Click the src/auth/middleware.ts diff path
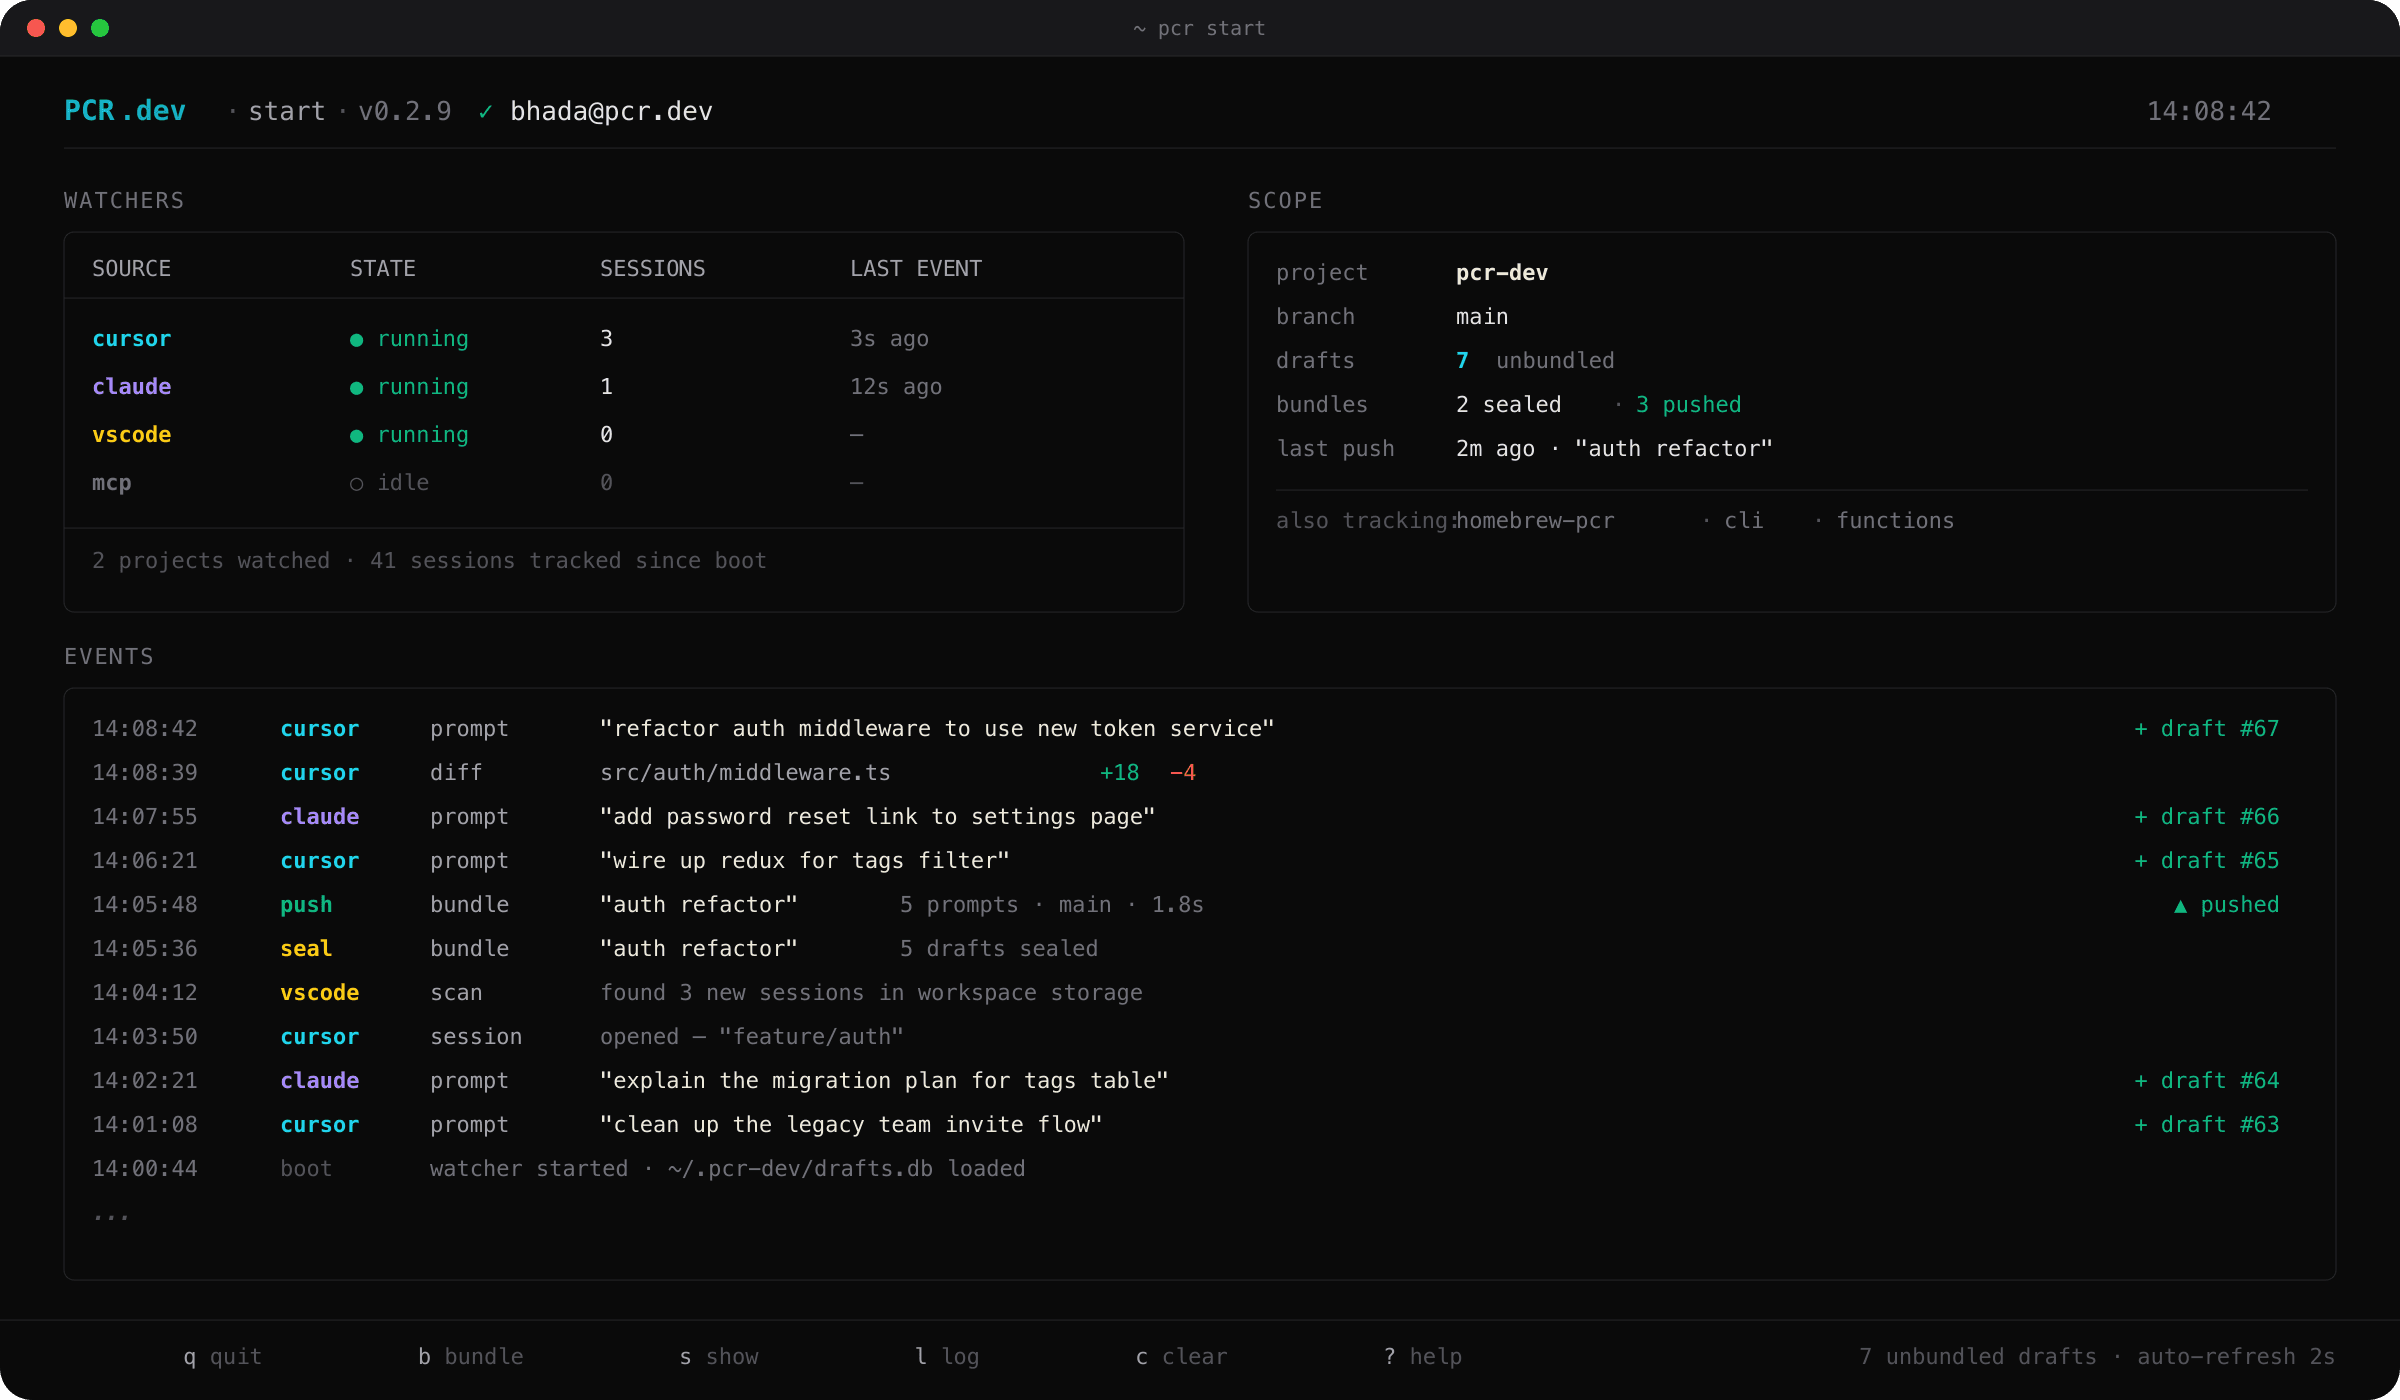This screenshot has height=1400, width=2400. pyautogui.click(x=745, y=773)
